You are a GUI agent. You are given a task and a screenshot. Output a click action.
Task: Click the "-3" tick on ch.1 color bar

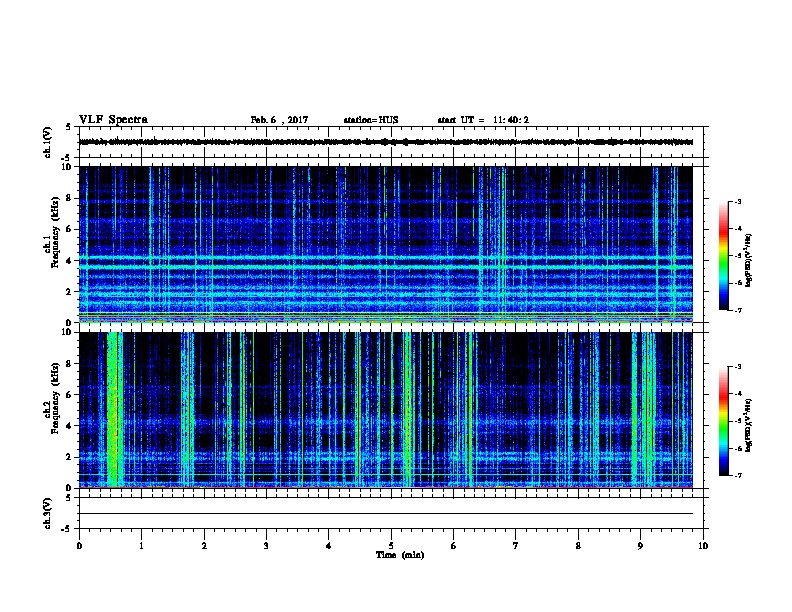pos(738,201)
